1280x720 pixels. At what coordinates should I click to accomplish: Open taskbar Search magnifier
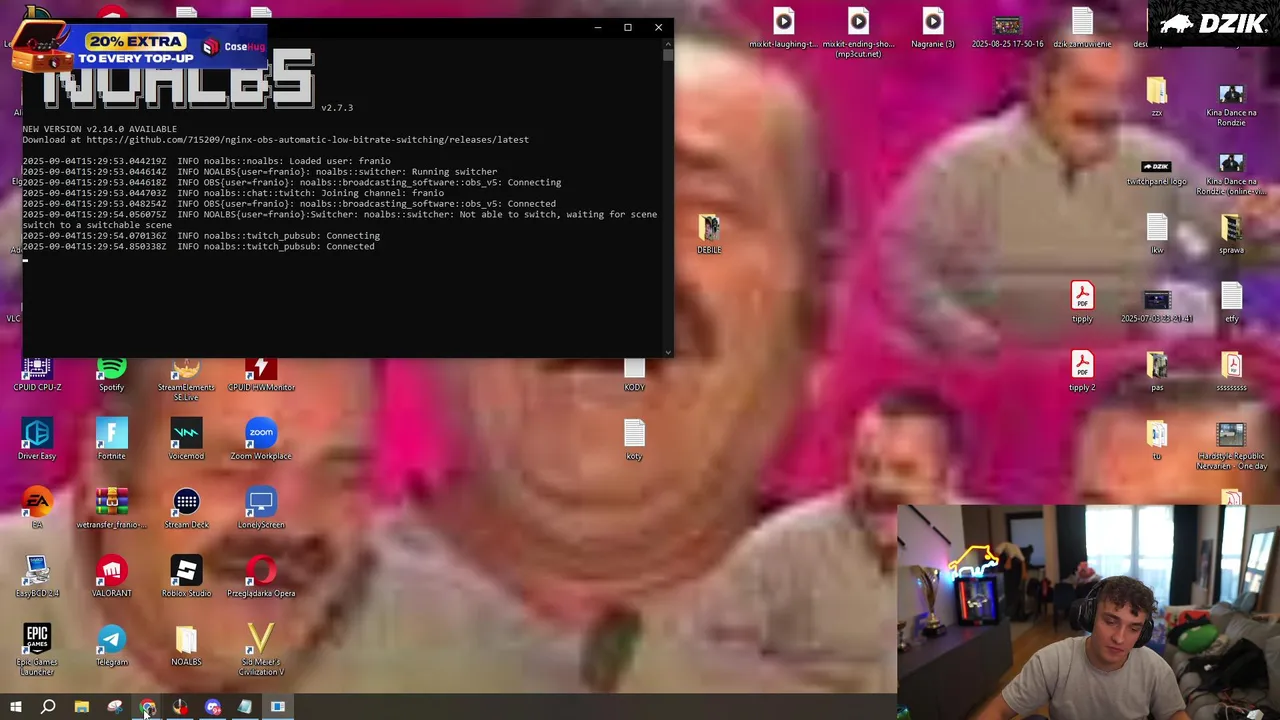48,707
